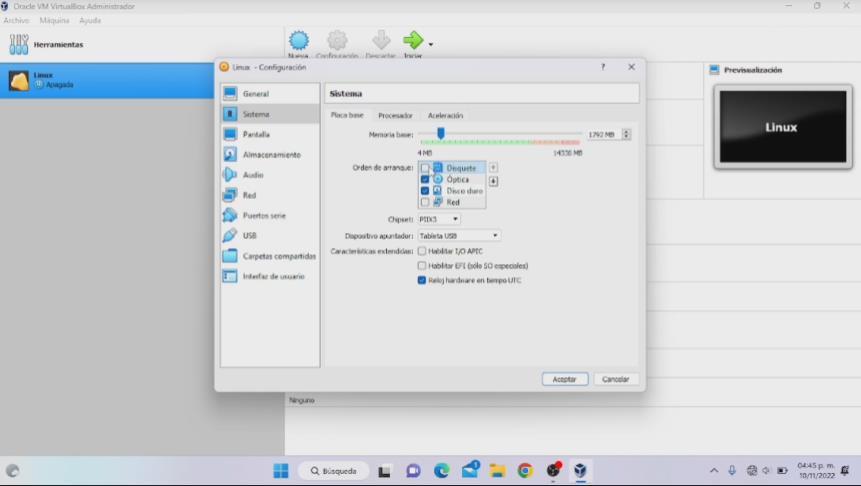Open the Puertos serie settings category
The image size is (861, 486).
(270, 216)
